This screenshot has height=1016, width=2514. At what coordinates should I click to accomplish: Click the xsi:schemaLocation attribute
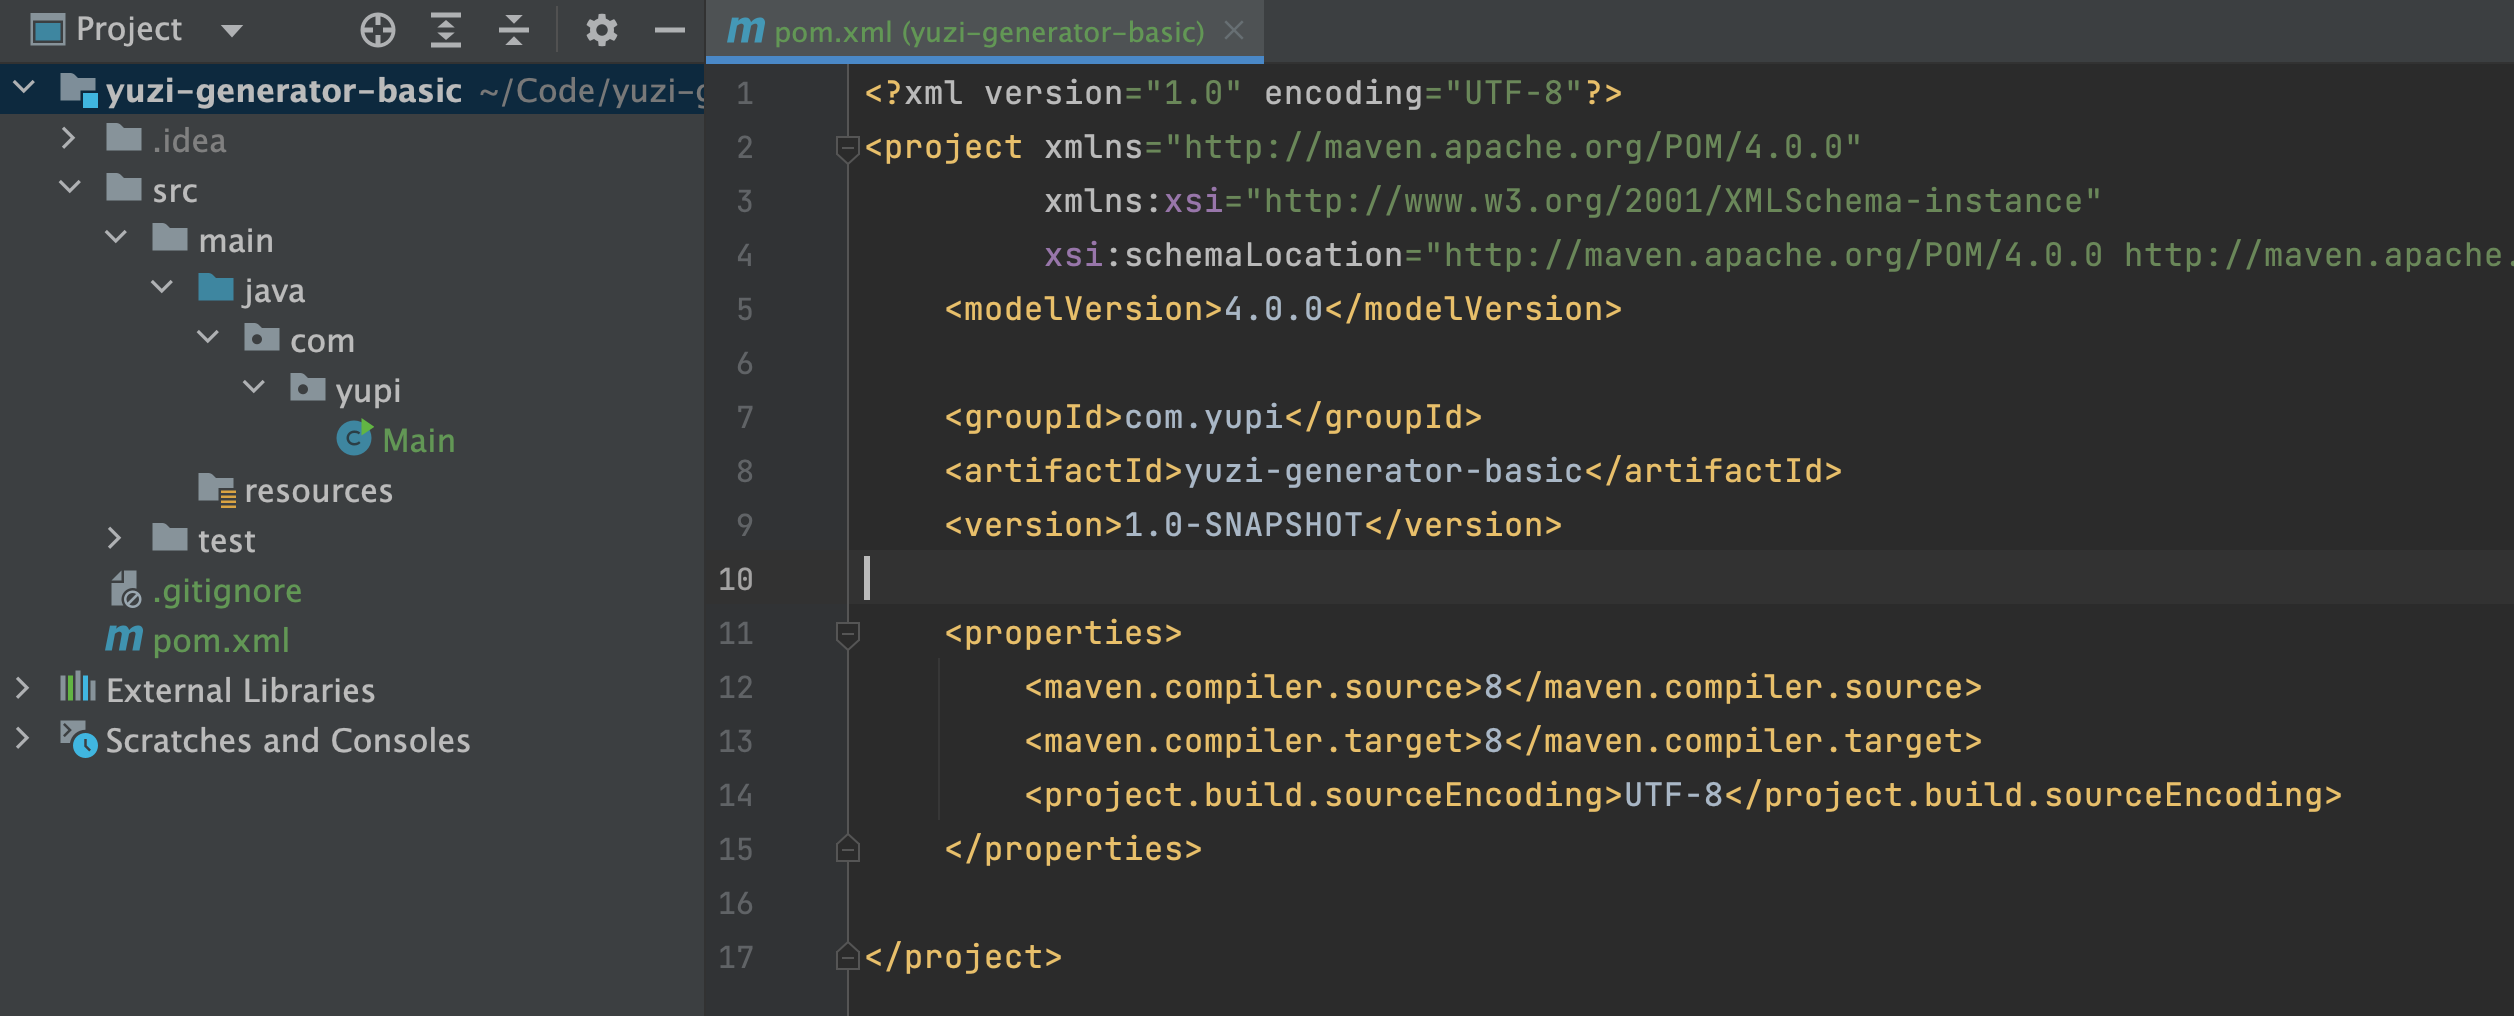pyautogui.click(x=1224, y=255)
